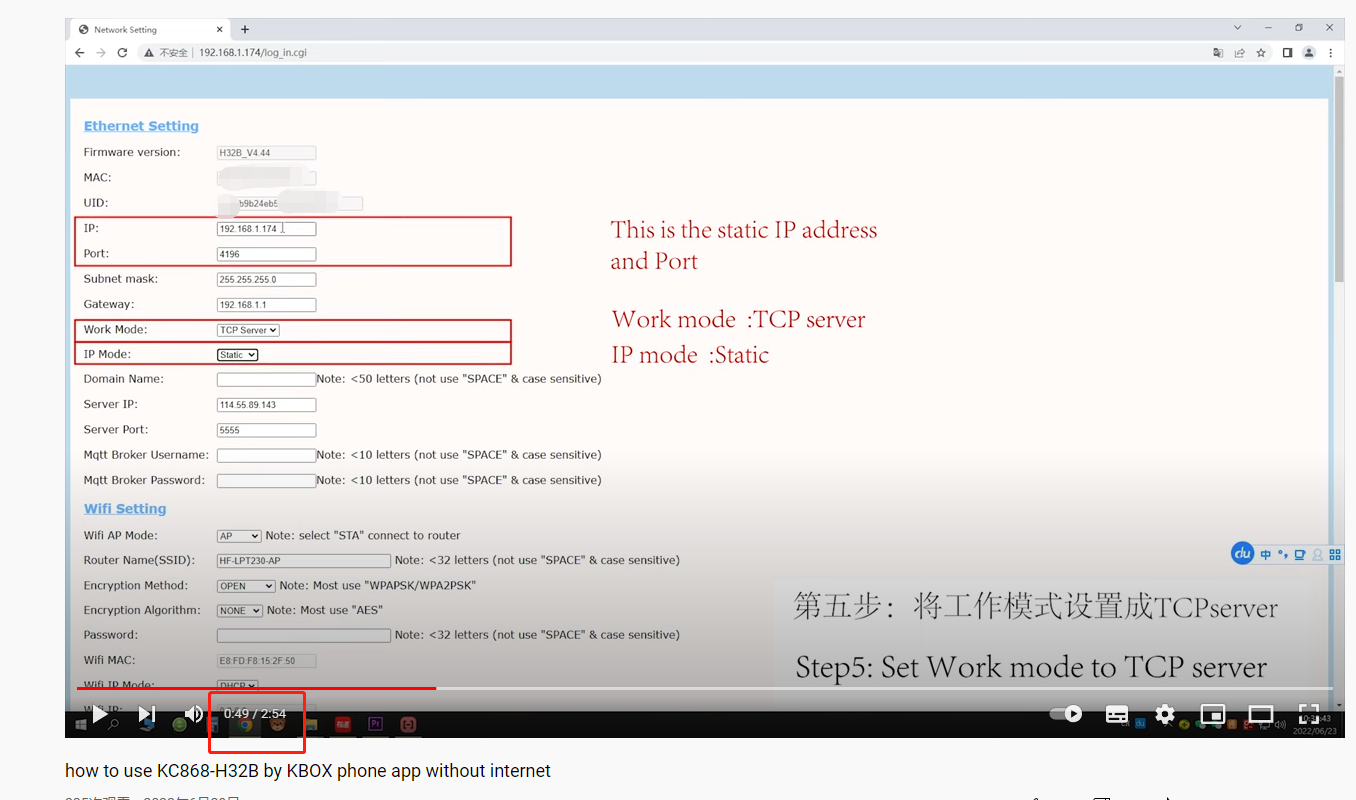Enter fullscreen video mode

click(1308, 713)
